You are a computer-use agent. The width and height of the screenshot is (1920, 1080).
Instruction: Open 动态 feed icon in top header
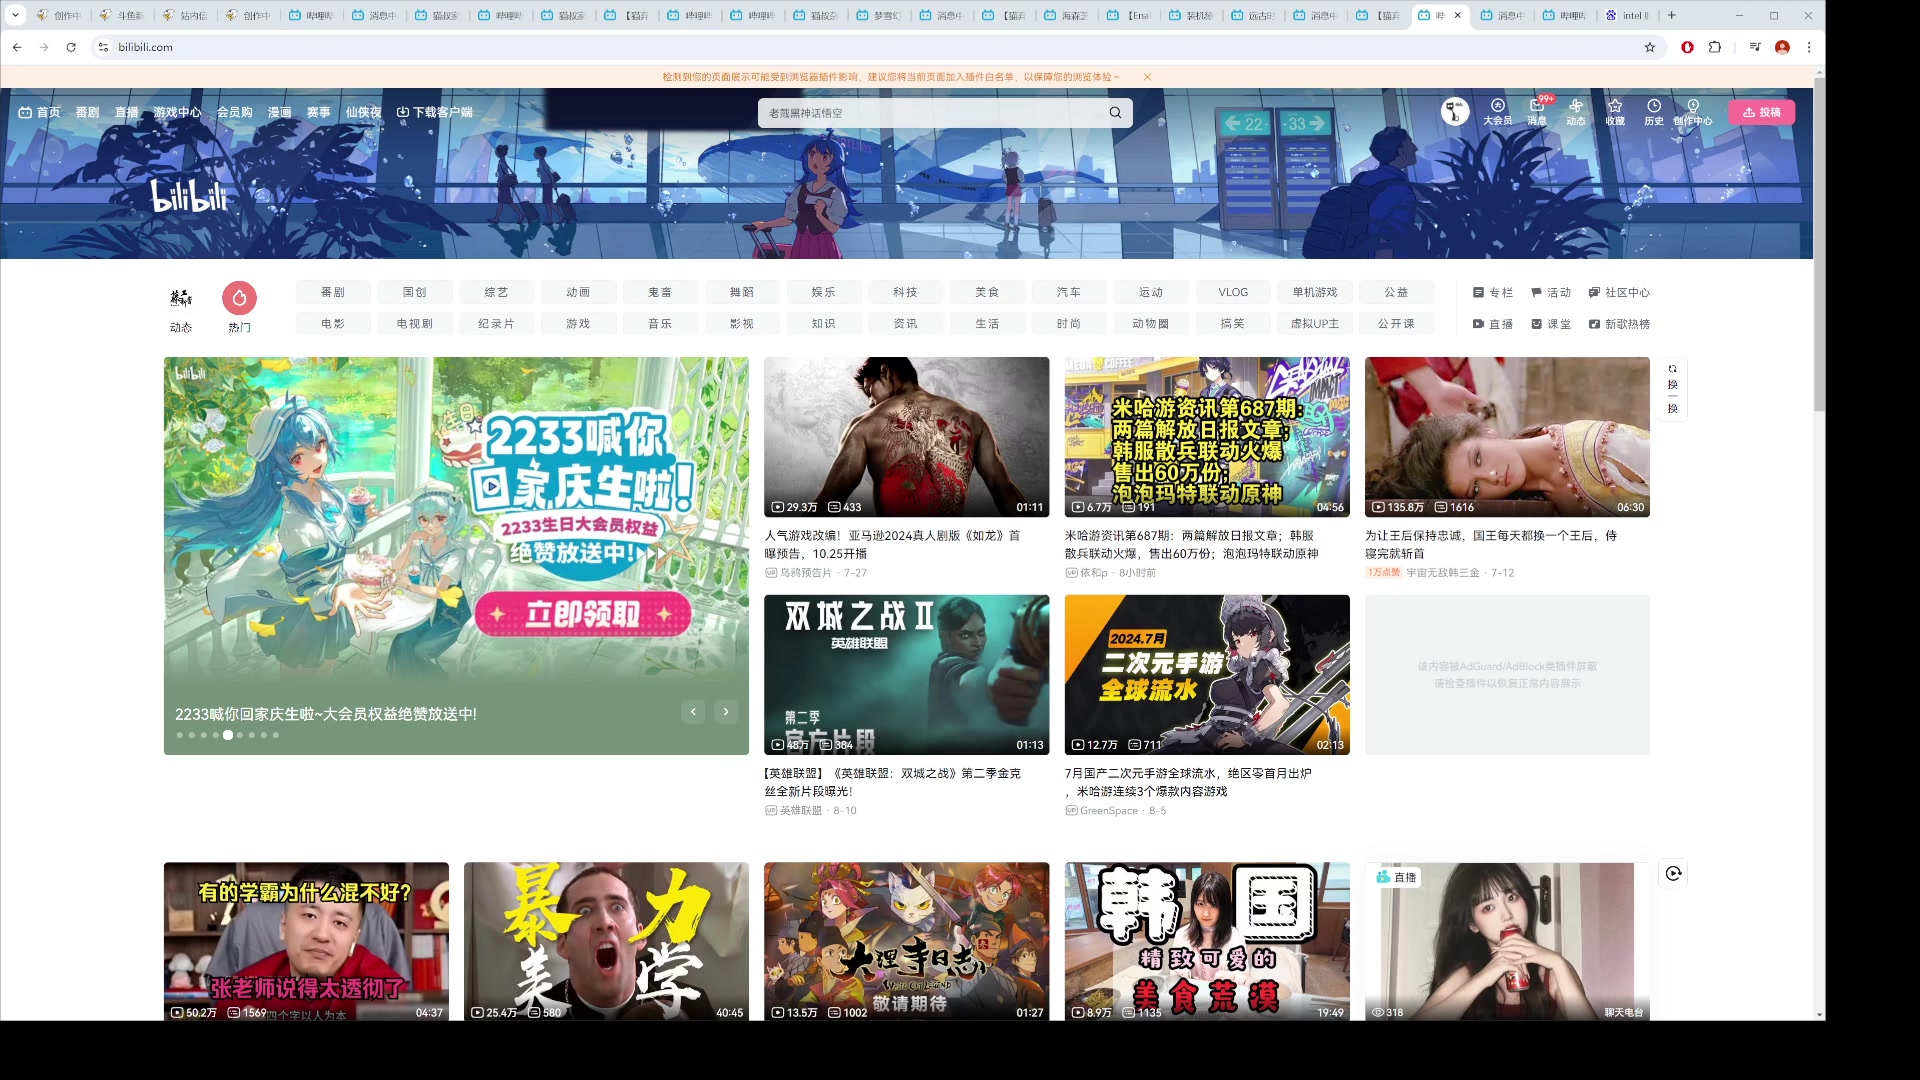pos(1576,111)
